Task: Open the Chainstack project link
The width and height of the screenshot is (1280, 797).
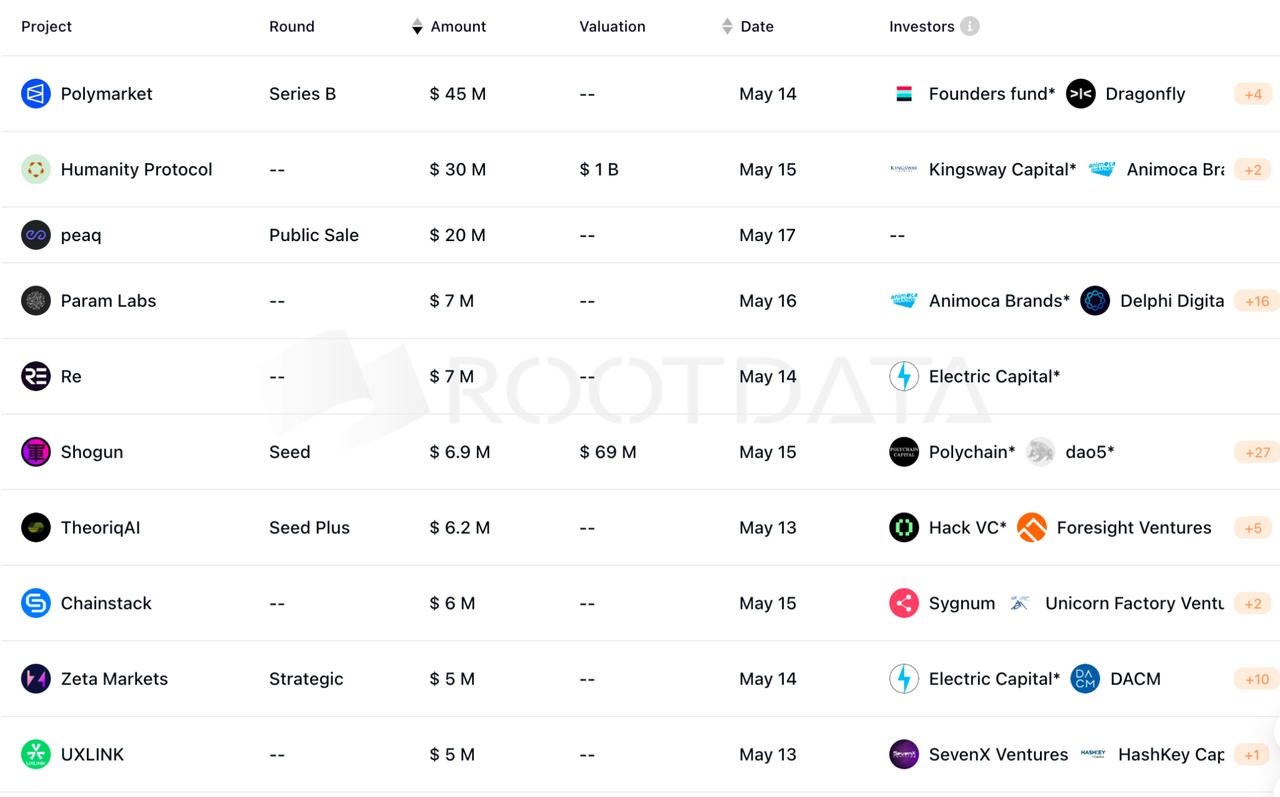Action: click(x=106, y=603)
